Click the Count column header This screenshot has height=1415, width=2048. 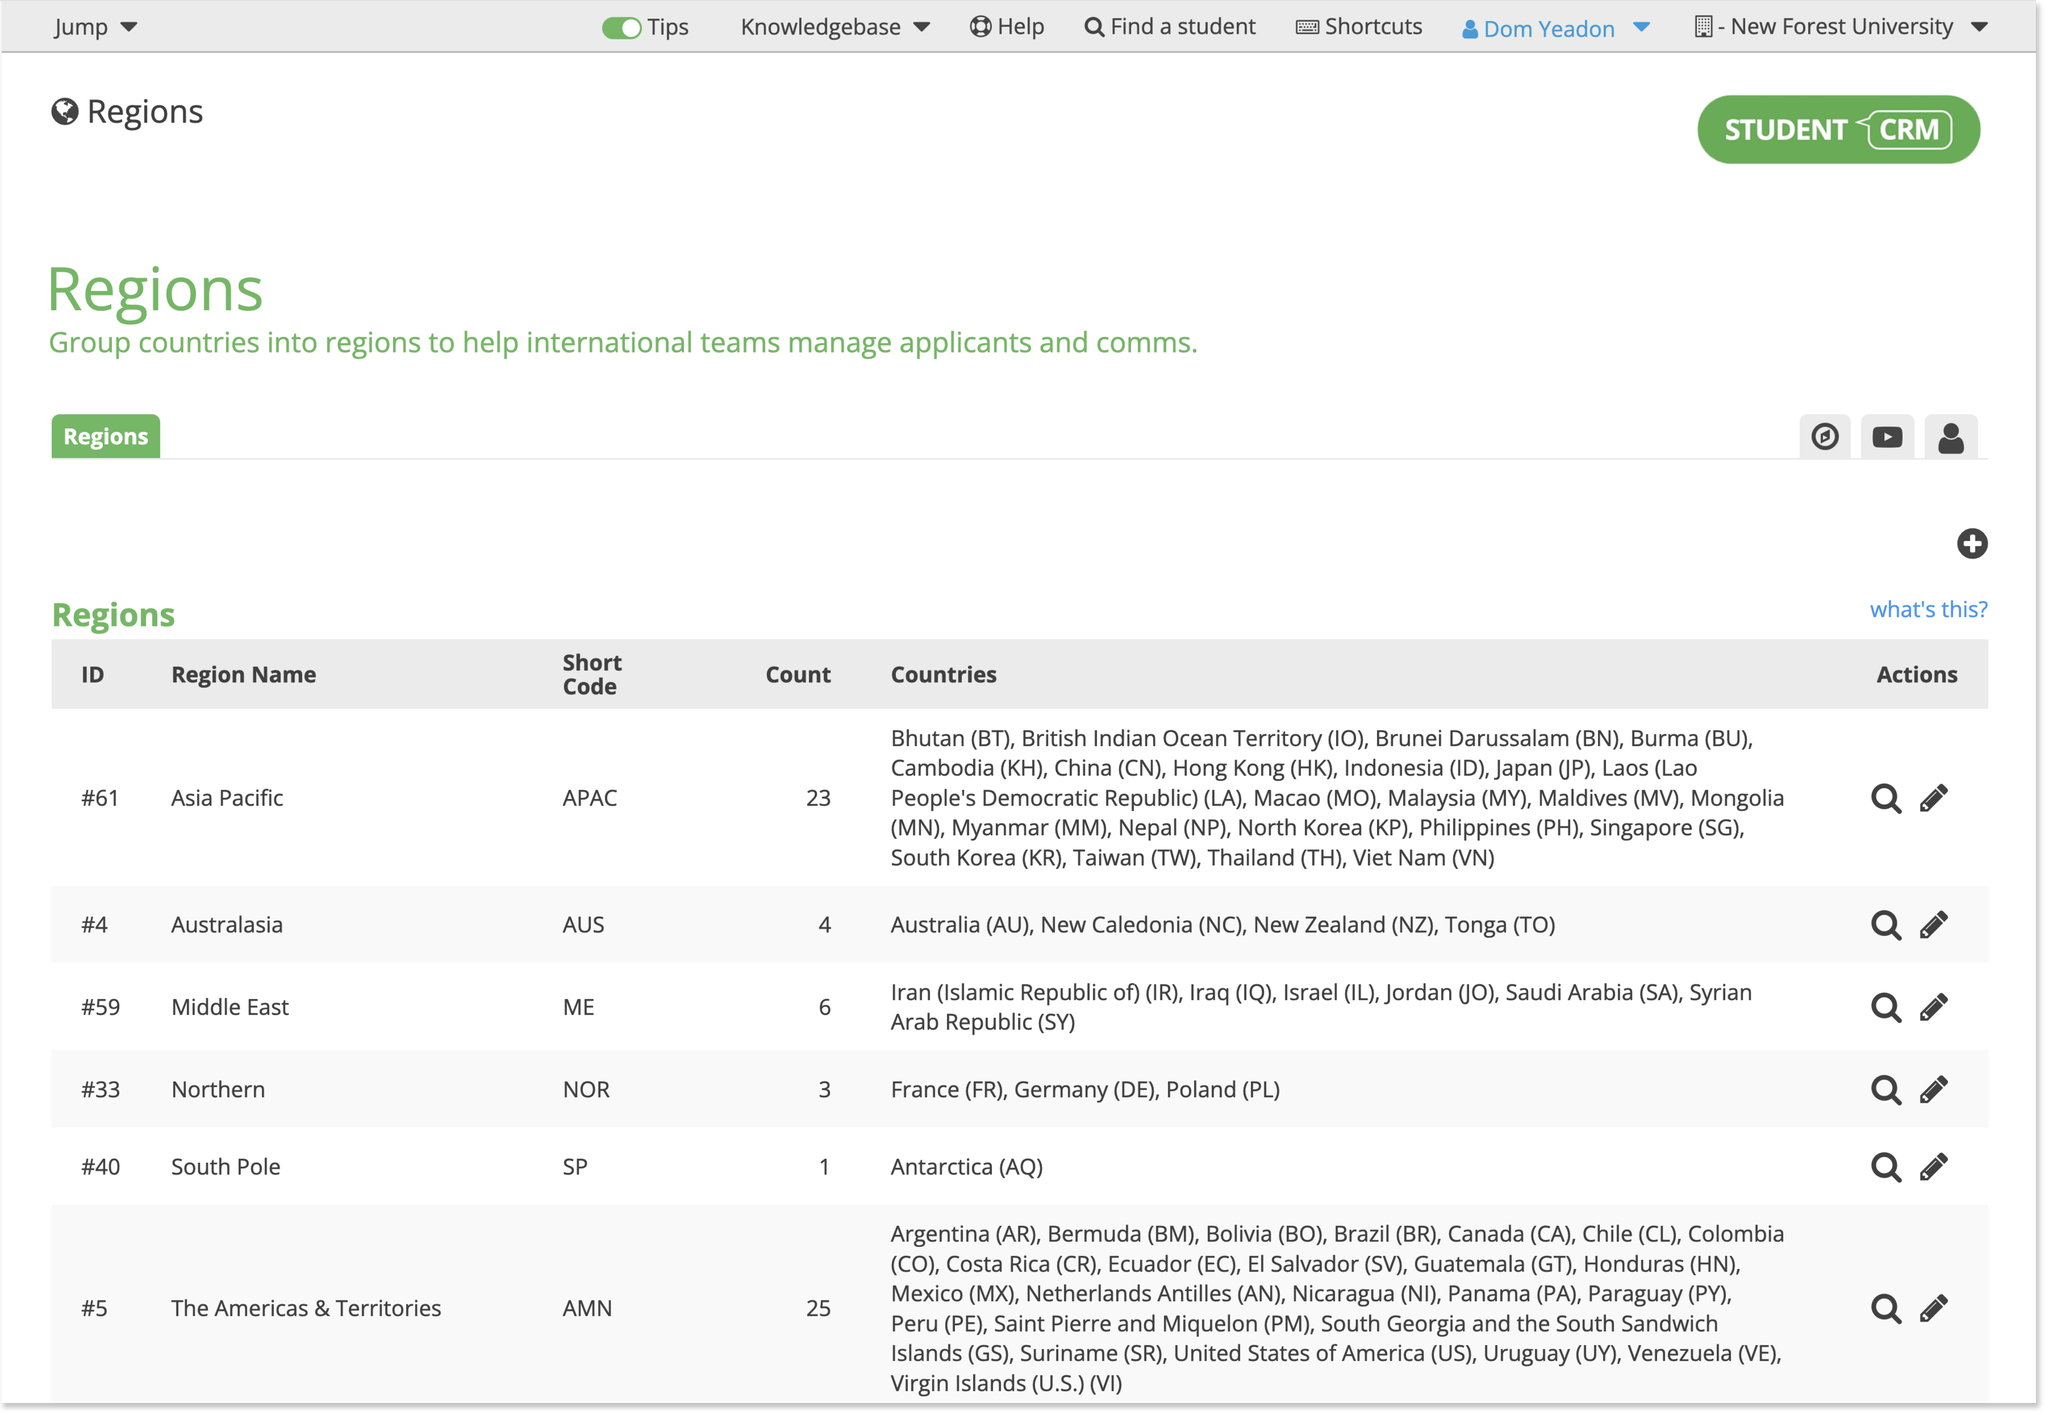pos(797,675)
